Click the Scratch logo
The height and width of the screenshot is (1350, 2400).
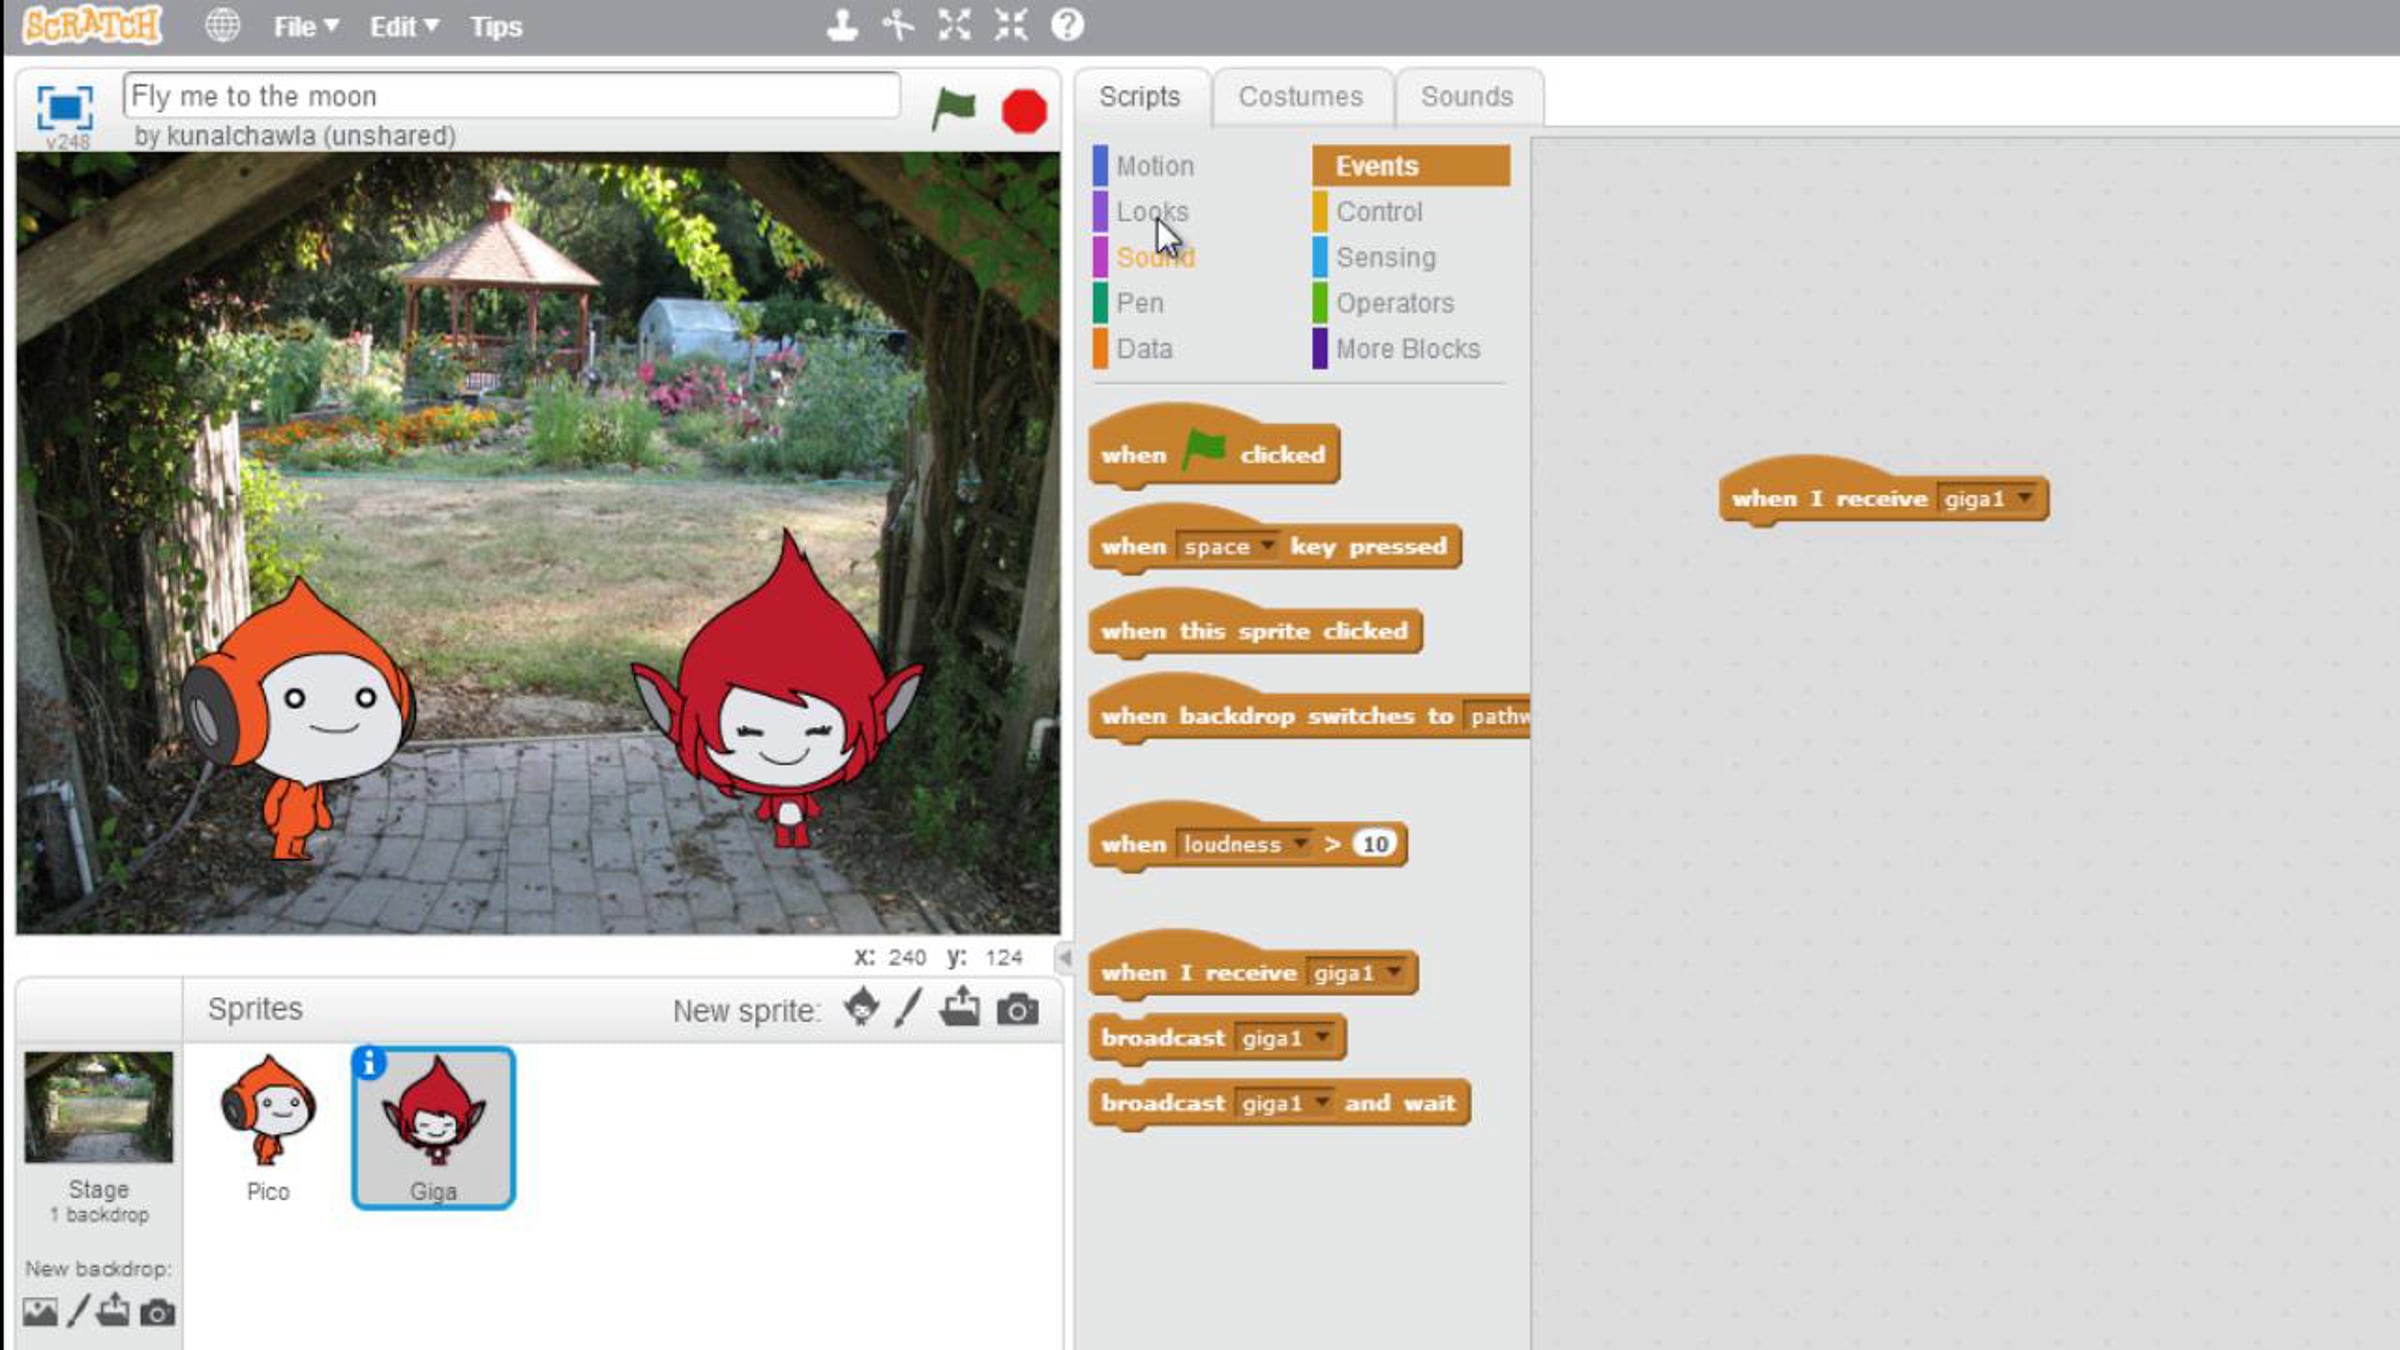point(92,26)
